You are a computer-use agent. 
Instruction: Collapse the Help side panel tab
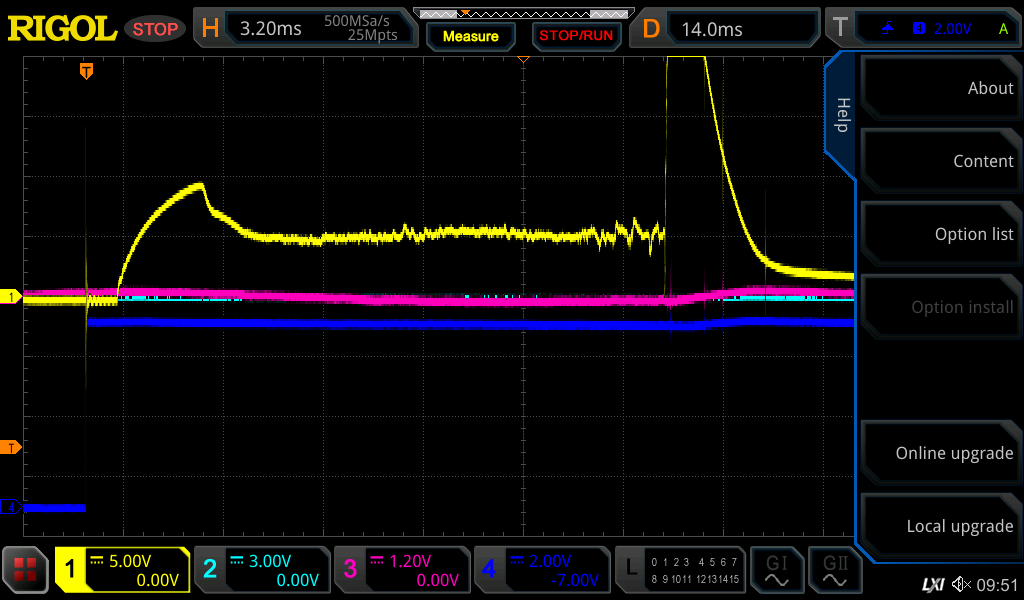point(841,115)
